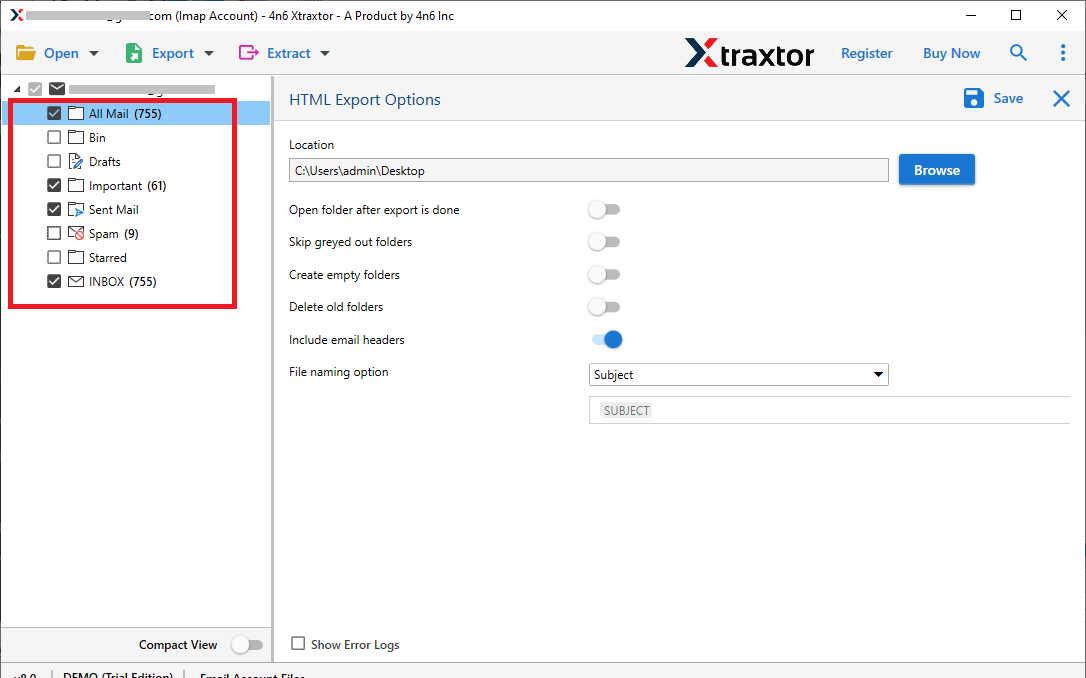Open the three-dot overflow menu
This screenshot has height=678, width=1086.
(1063, 52)
